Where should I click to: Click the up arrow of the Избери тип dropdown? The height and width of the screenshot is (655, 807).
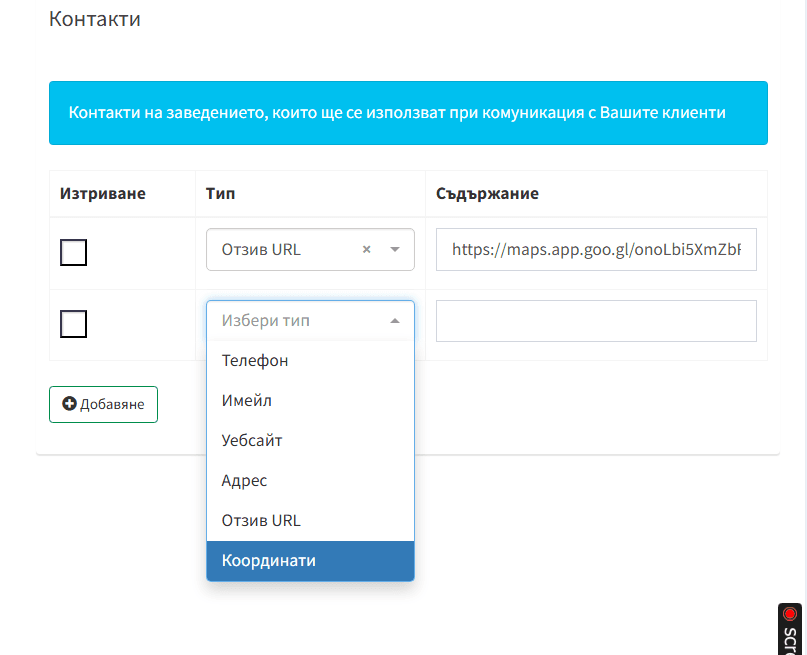coord(395,321)
